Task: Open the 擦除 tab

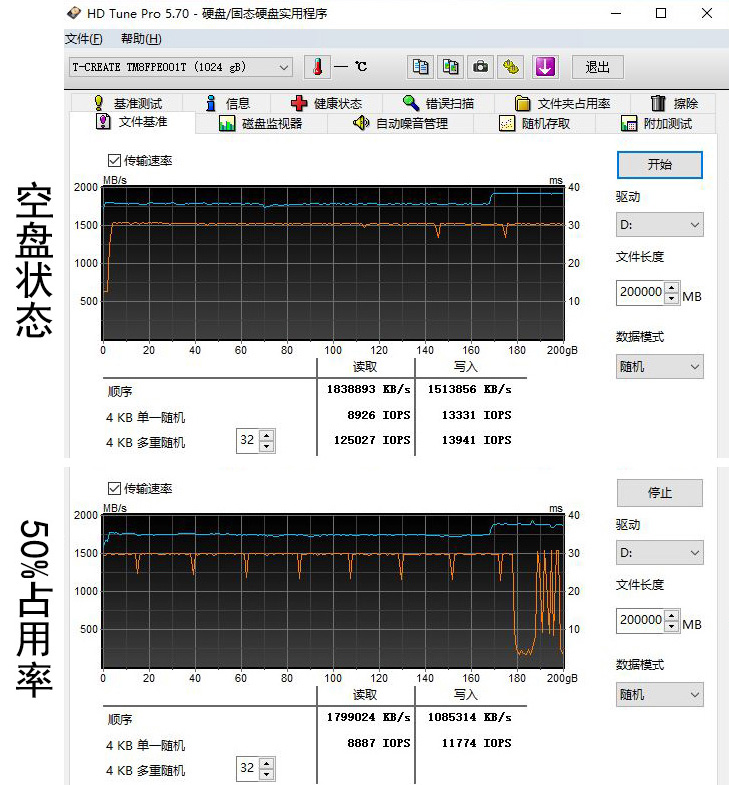Action: point(674,103)
